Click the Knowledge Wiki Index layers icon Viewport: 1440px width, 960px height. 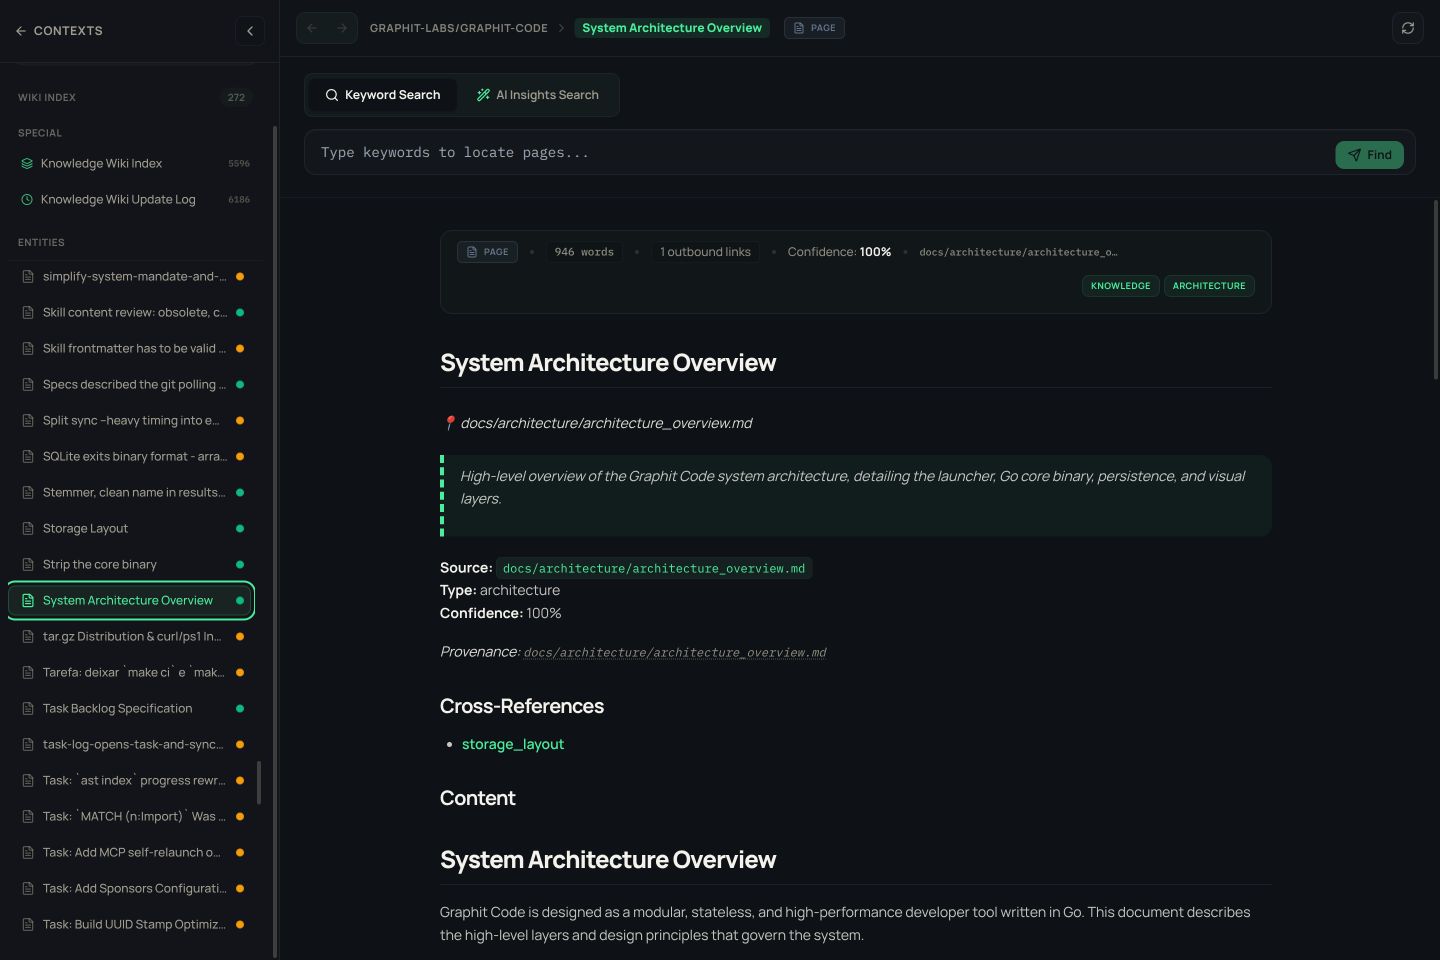pyautogui.click(x=27, y=163)
